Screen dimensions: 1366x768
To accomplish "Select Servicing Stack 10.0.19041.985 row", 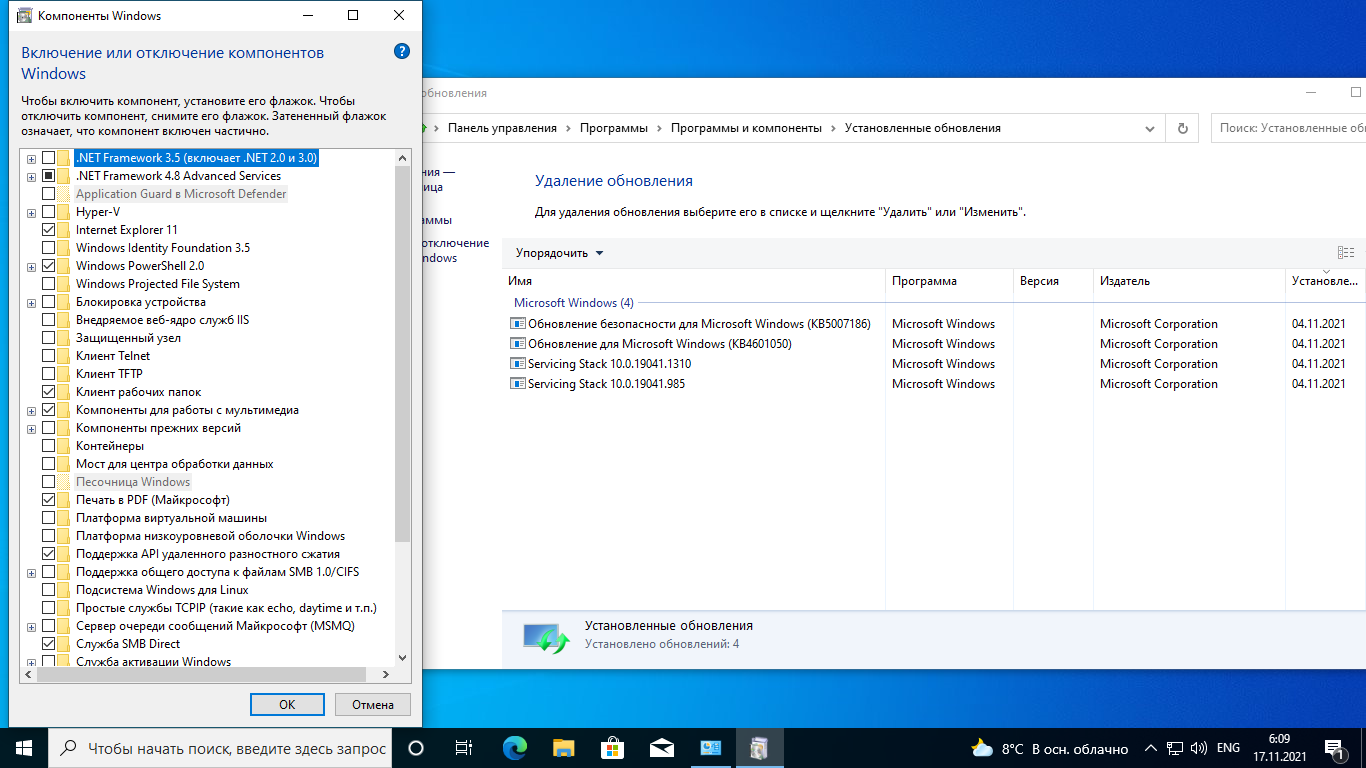I will (x=934, y=384).
